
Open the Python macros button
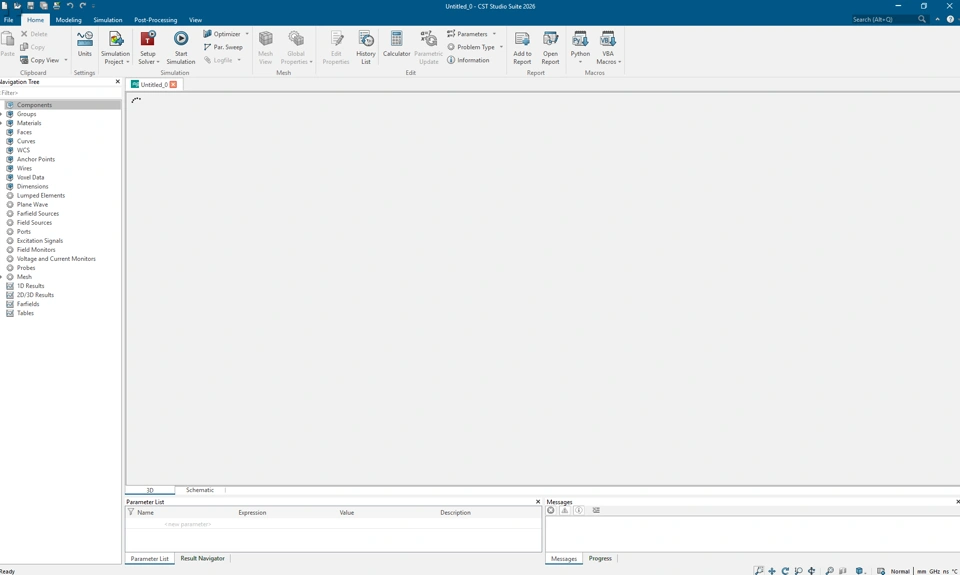point(580,47)
